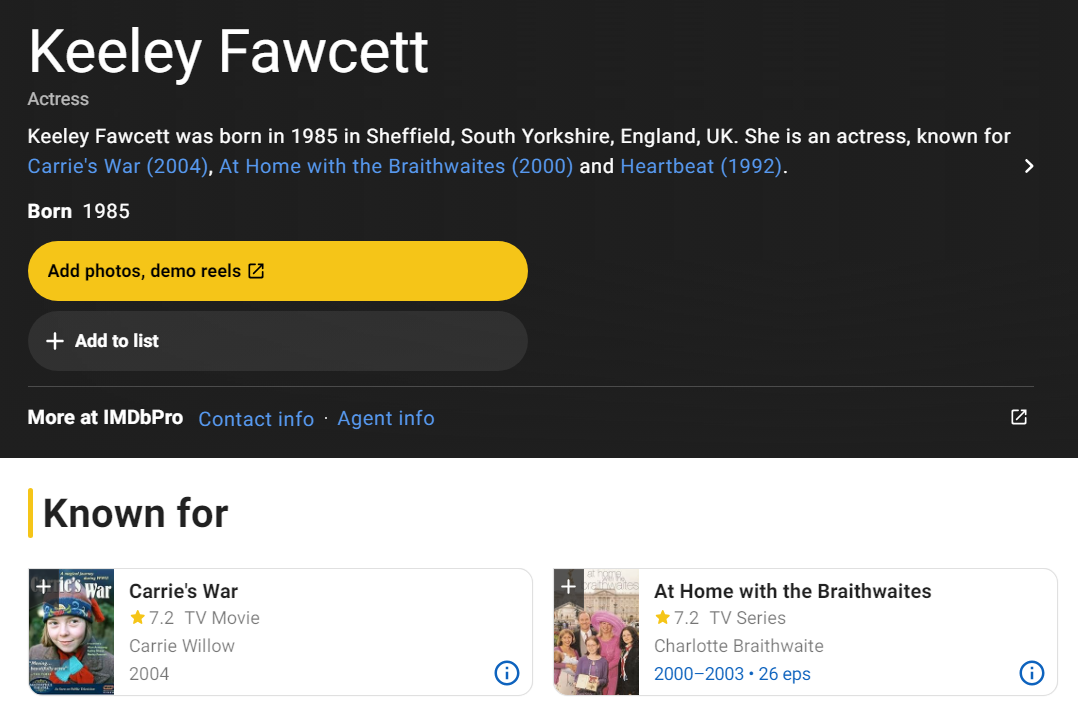Expand biography with the right chevron
1078x708 pixels.
[x=1029, y=166]
